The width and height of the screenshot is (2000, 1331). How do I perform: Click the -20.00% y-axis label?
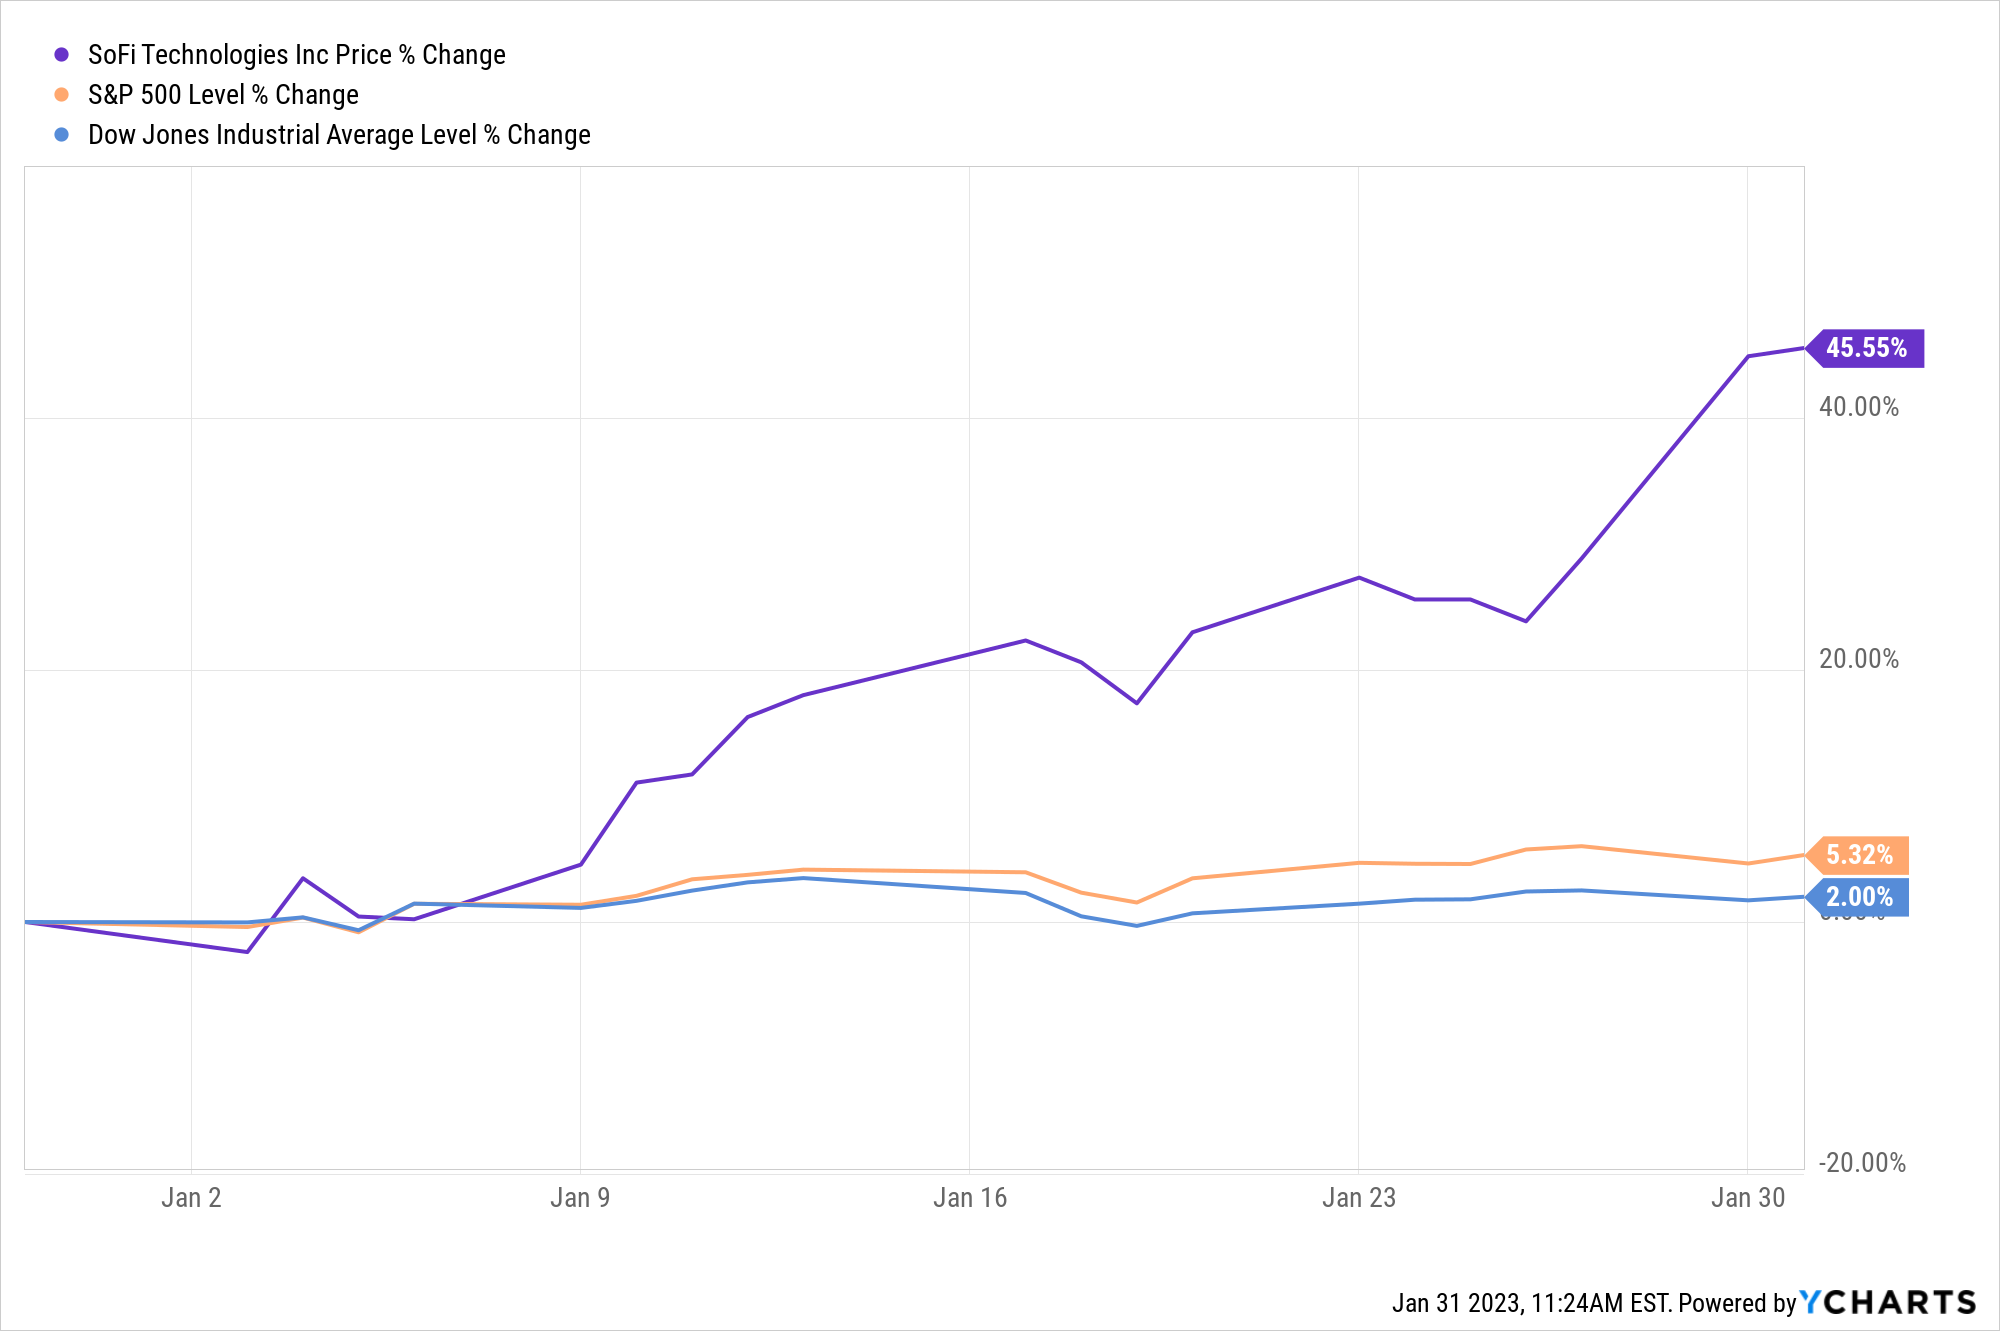point(1861,1163)
